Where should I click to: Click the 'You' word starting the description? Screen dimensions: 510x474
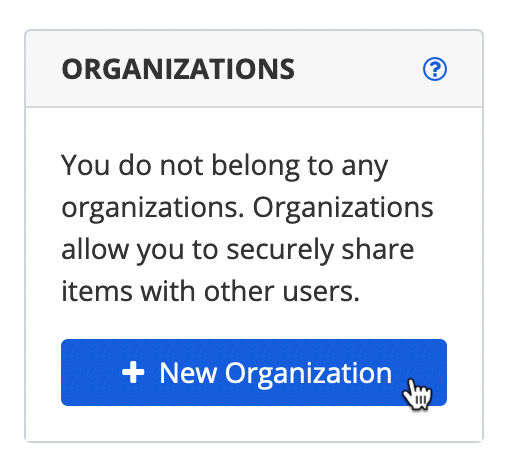click(86, 165)
